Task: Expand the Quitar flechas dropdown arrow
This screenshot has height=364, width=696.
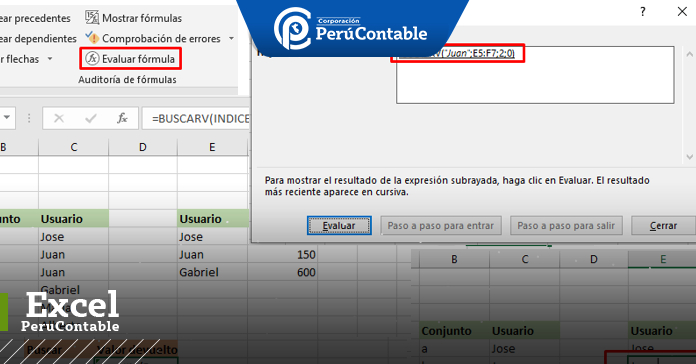Action: [50, 59]
